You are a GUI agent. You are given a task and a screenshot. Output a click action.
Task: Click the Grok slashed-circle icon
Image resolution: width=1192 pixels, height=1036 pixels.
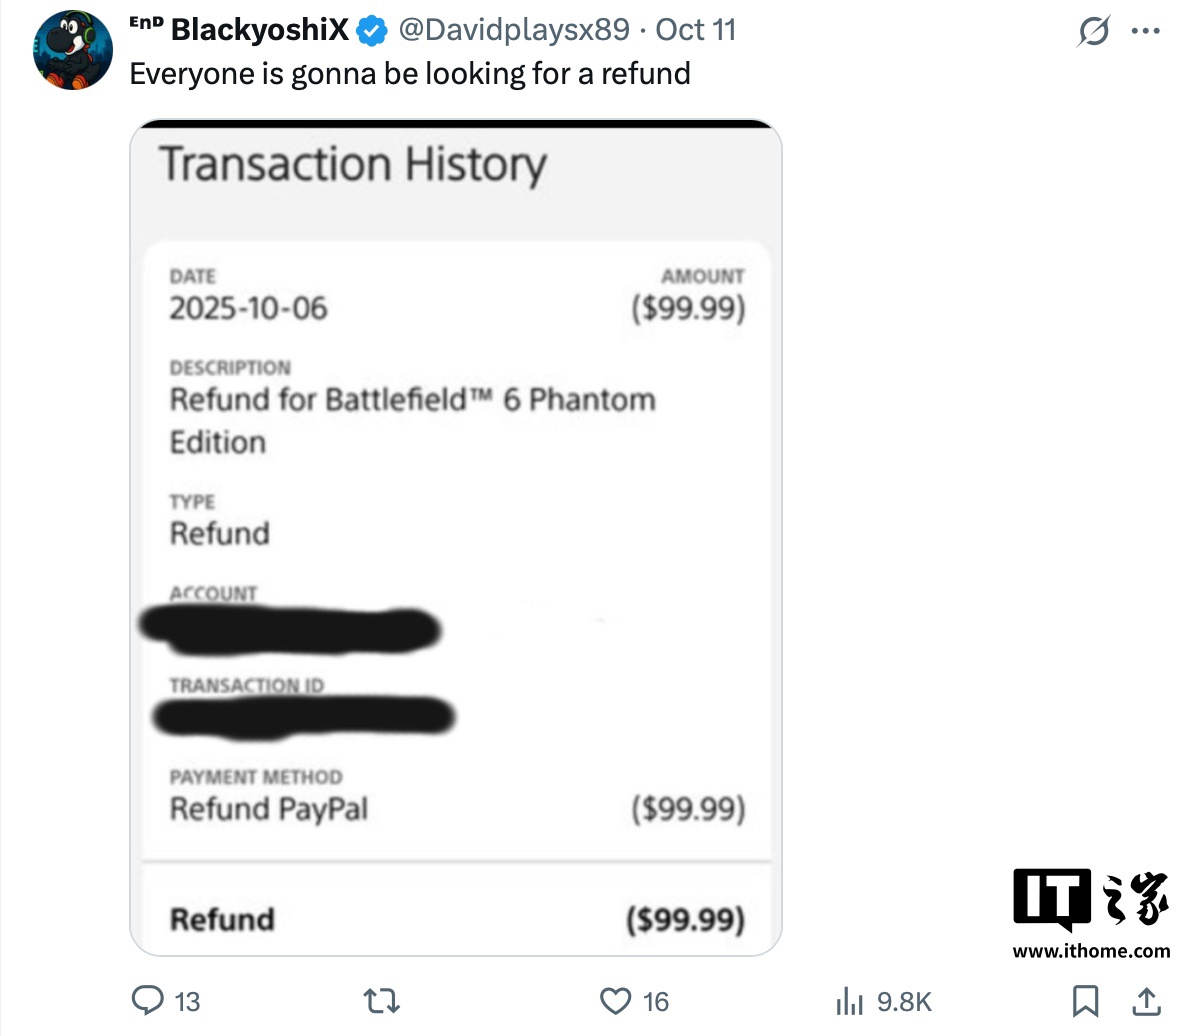tap(1093, 32)
